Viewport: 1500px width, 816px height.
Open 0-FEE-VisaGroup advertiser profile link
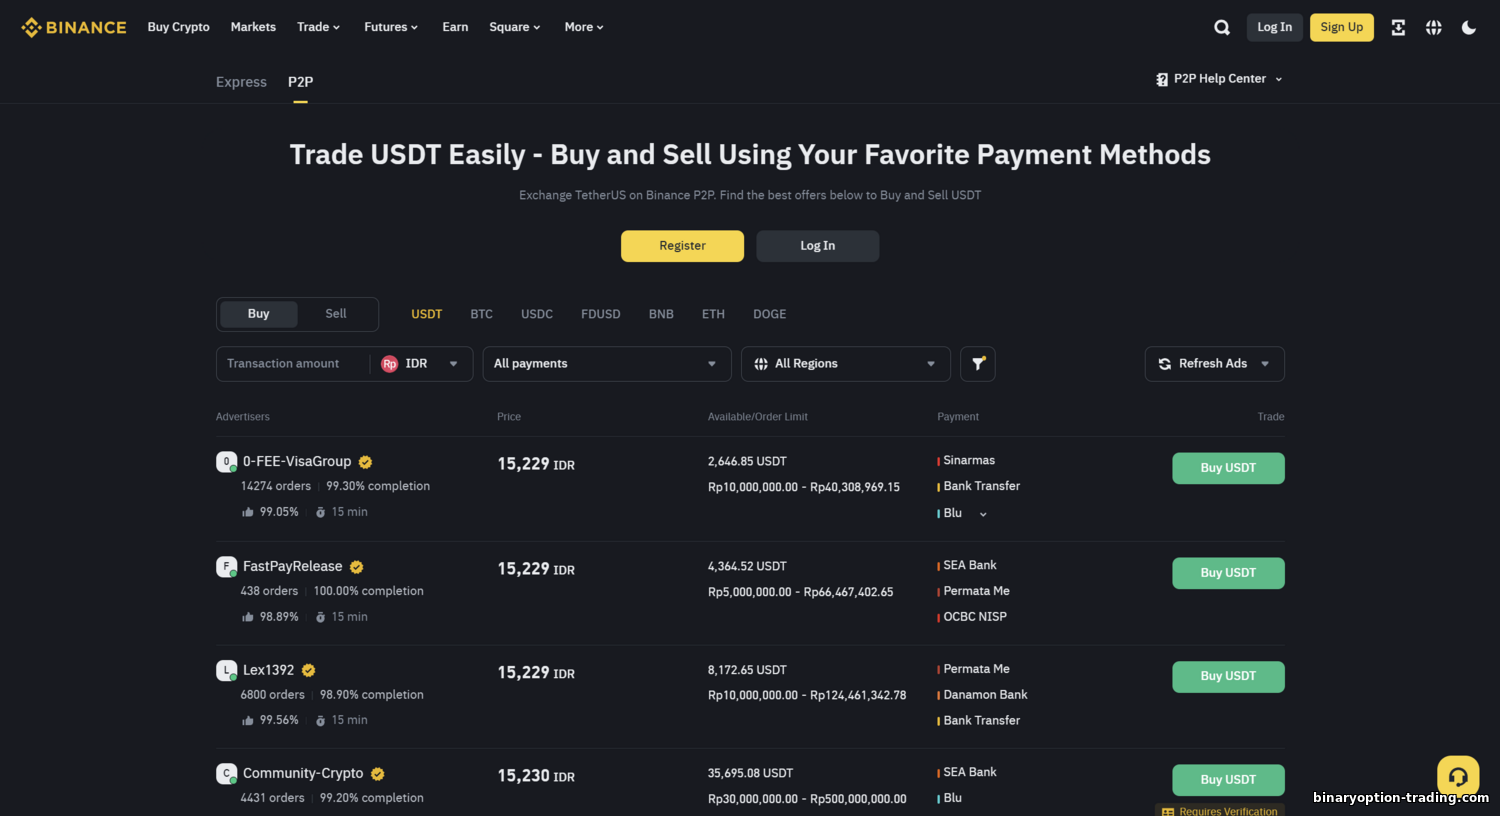point(297,462)
